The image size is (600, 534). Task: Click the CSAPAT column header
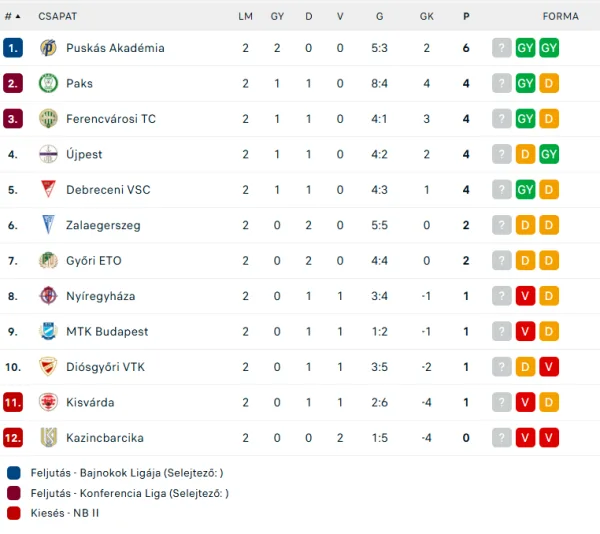coord(57,16)
